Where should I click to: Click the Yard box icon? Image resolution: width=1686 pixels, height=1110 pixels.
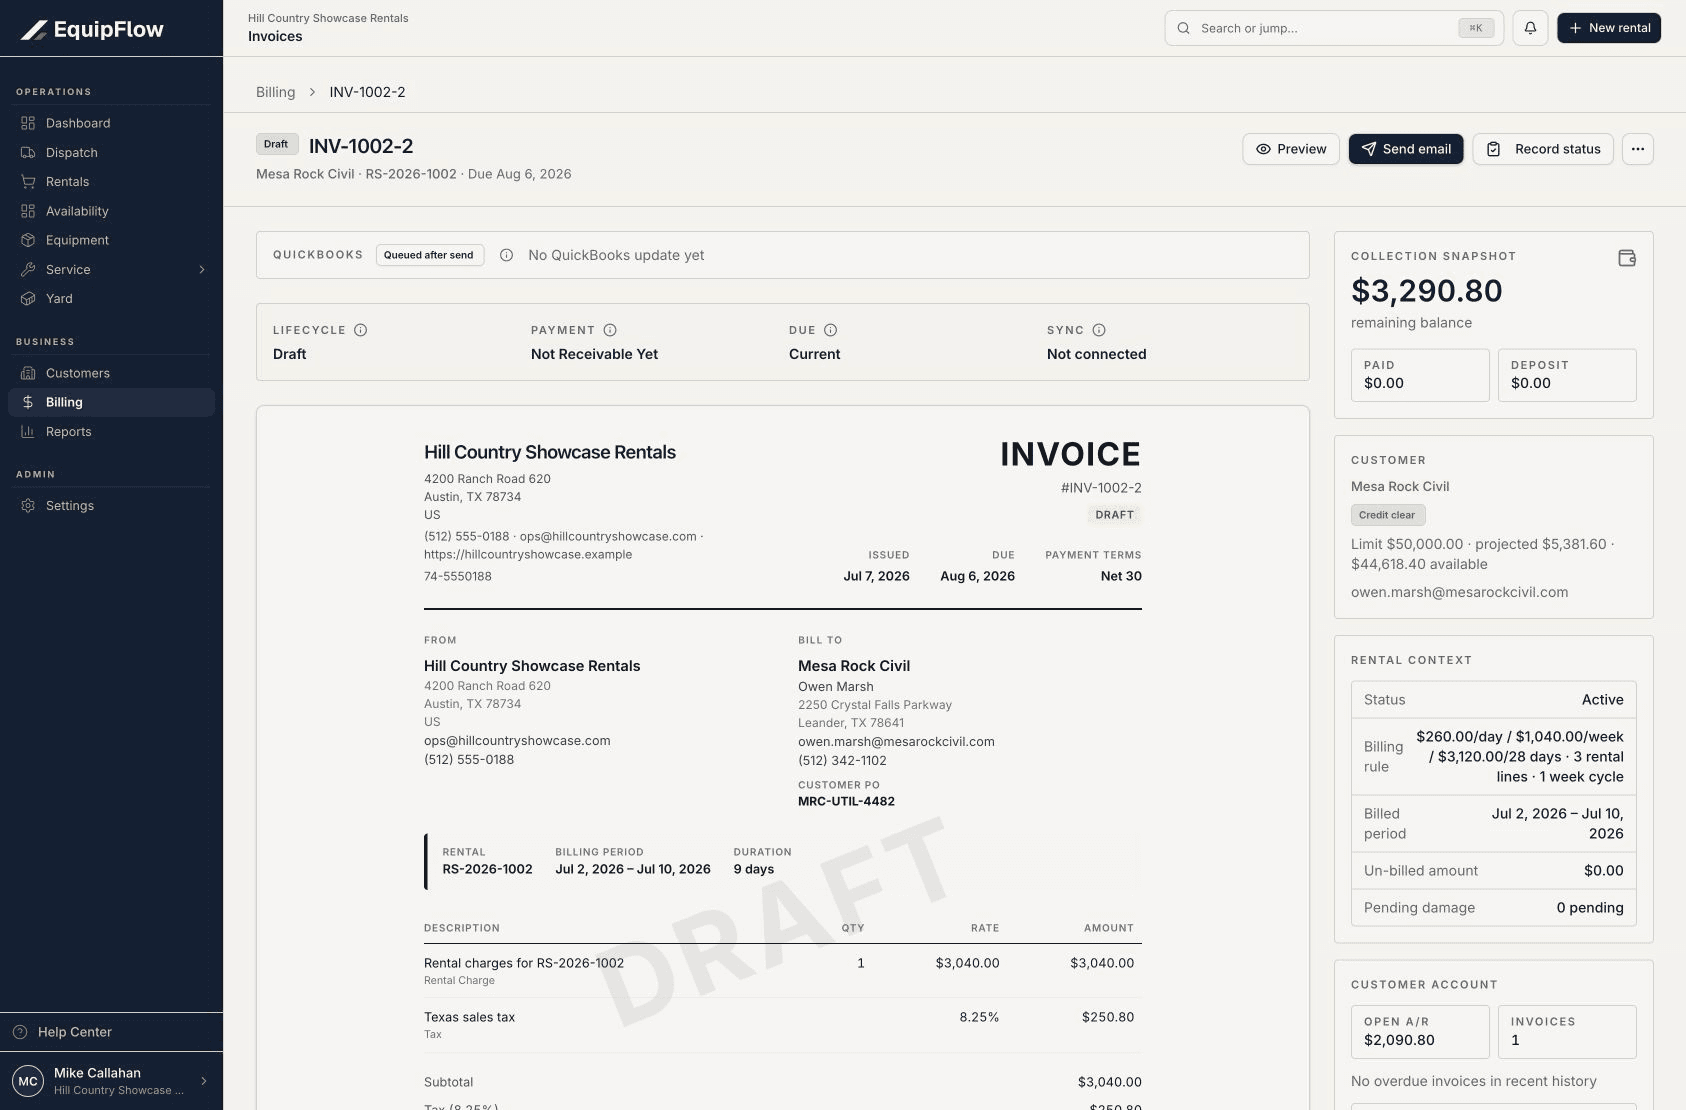pos(28,299)
